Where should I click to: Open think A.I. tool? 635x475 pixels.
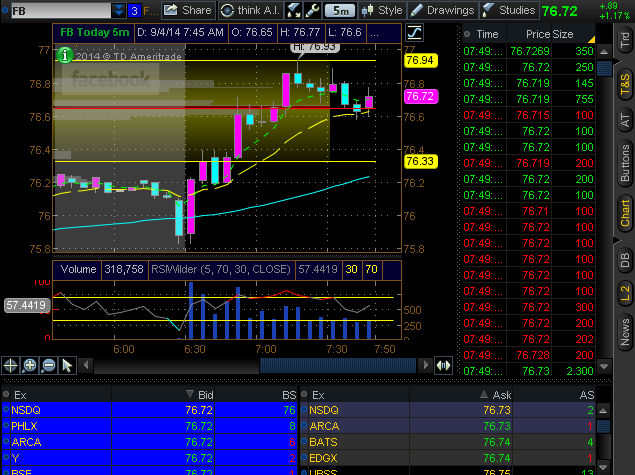(251, 10)
